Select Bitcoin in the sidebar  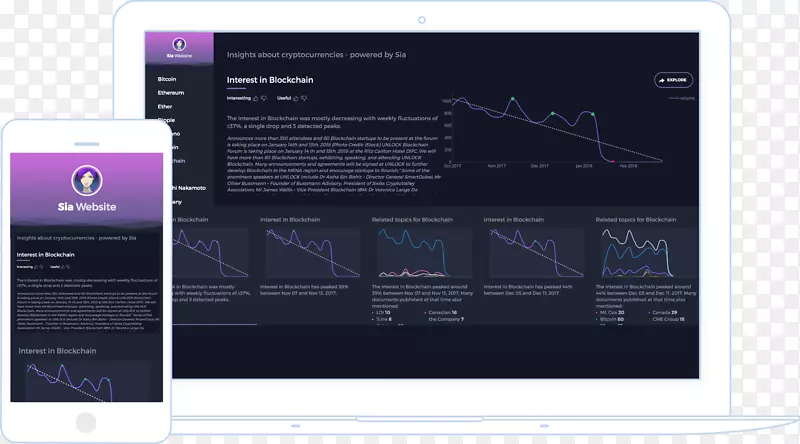point(167,78)
